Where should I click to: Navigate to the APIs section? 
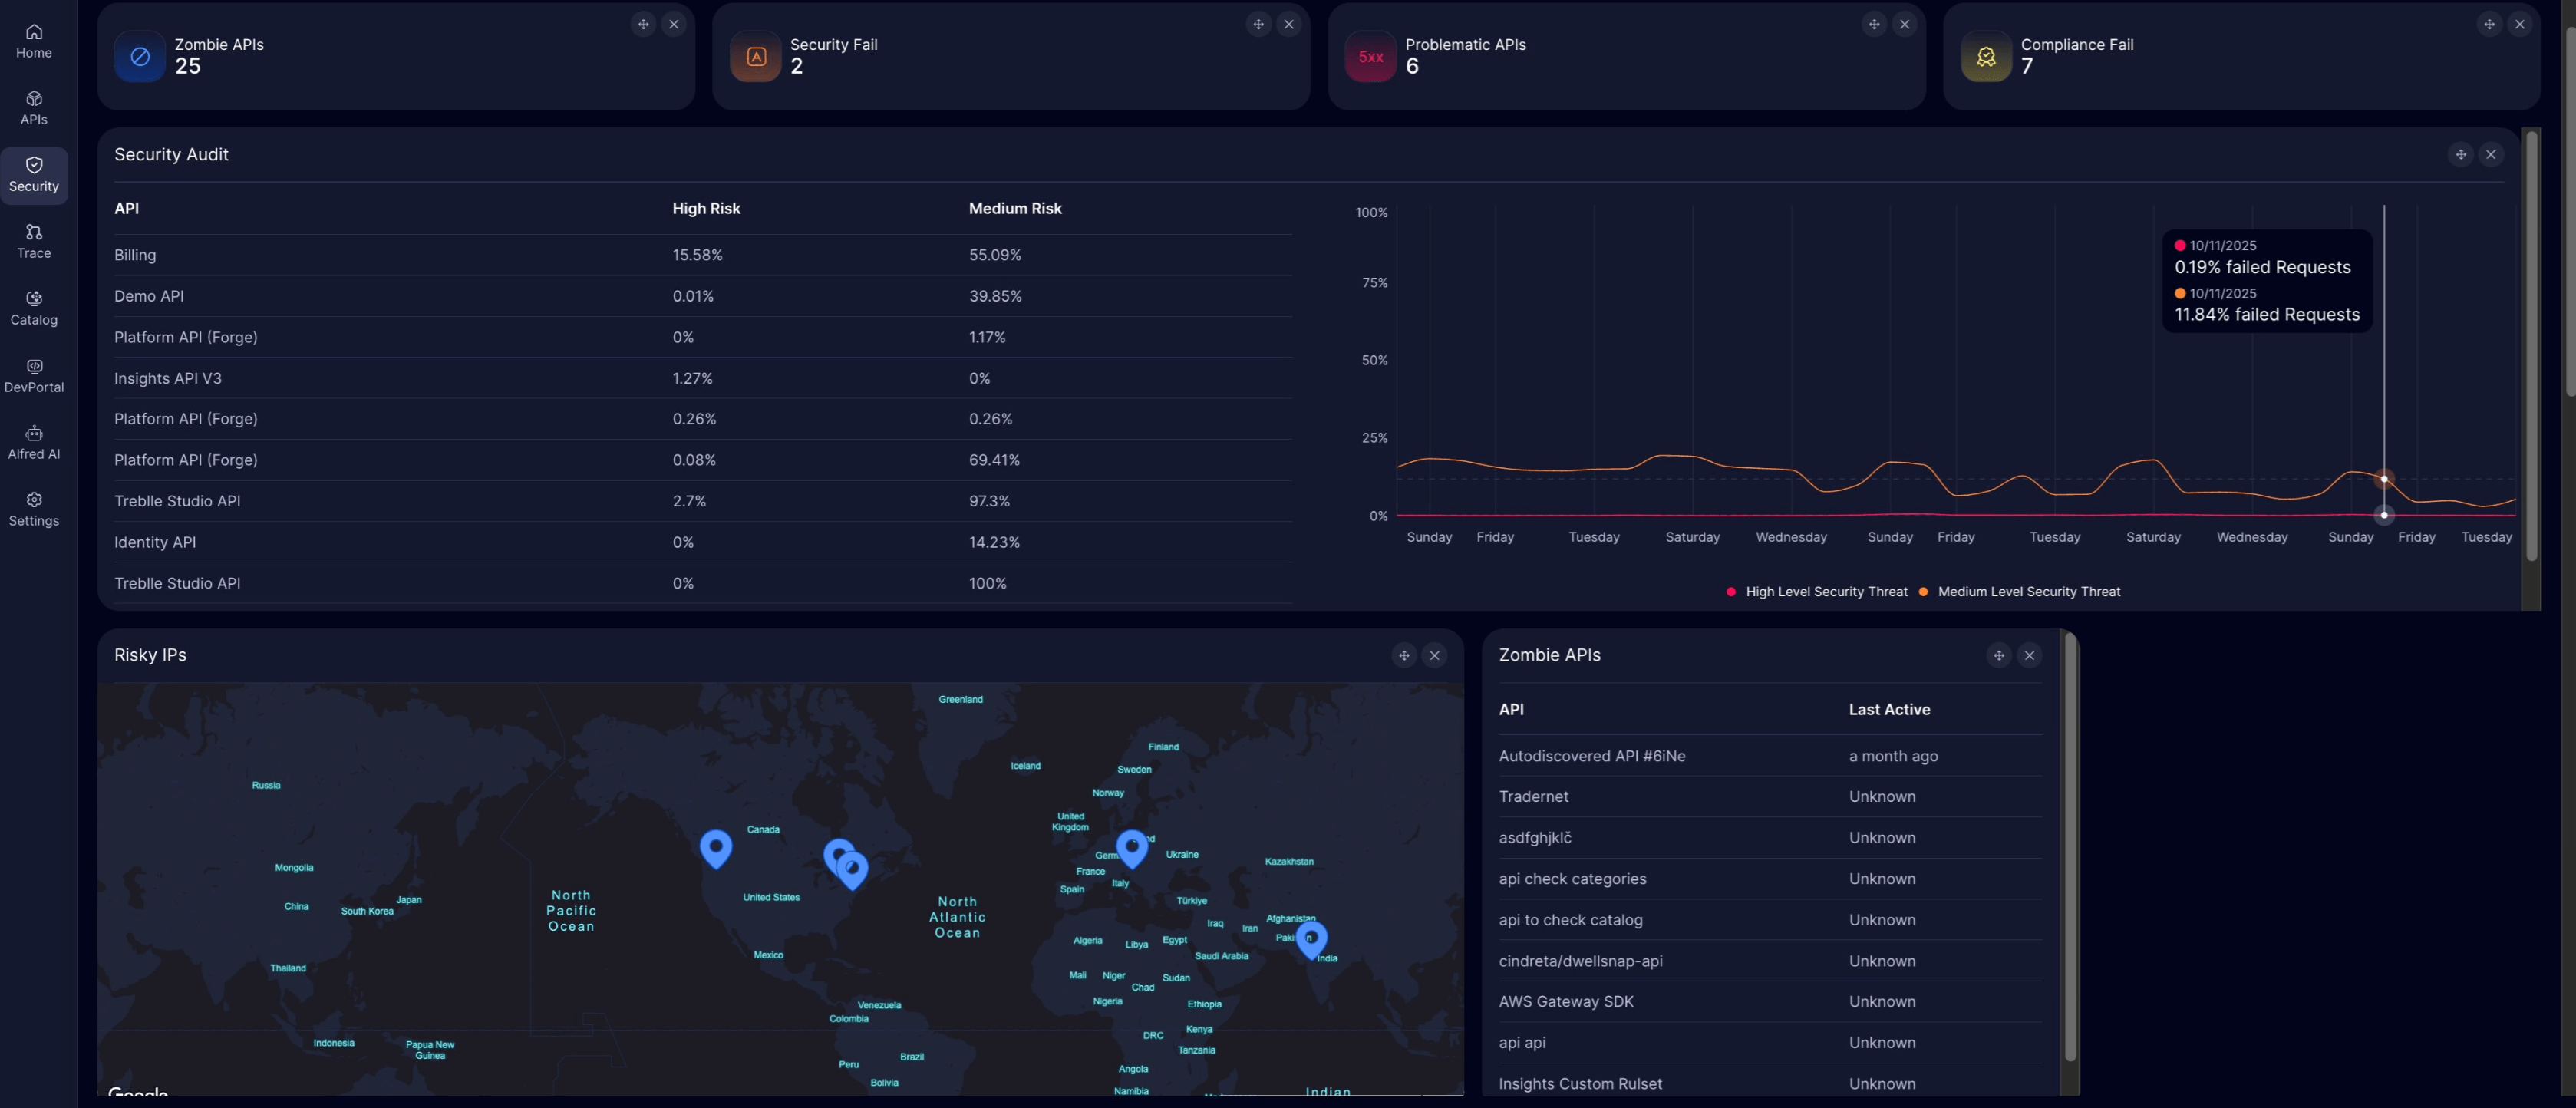coord(33,107)
